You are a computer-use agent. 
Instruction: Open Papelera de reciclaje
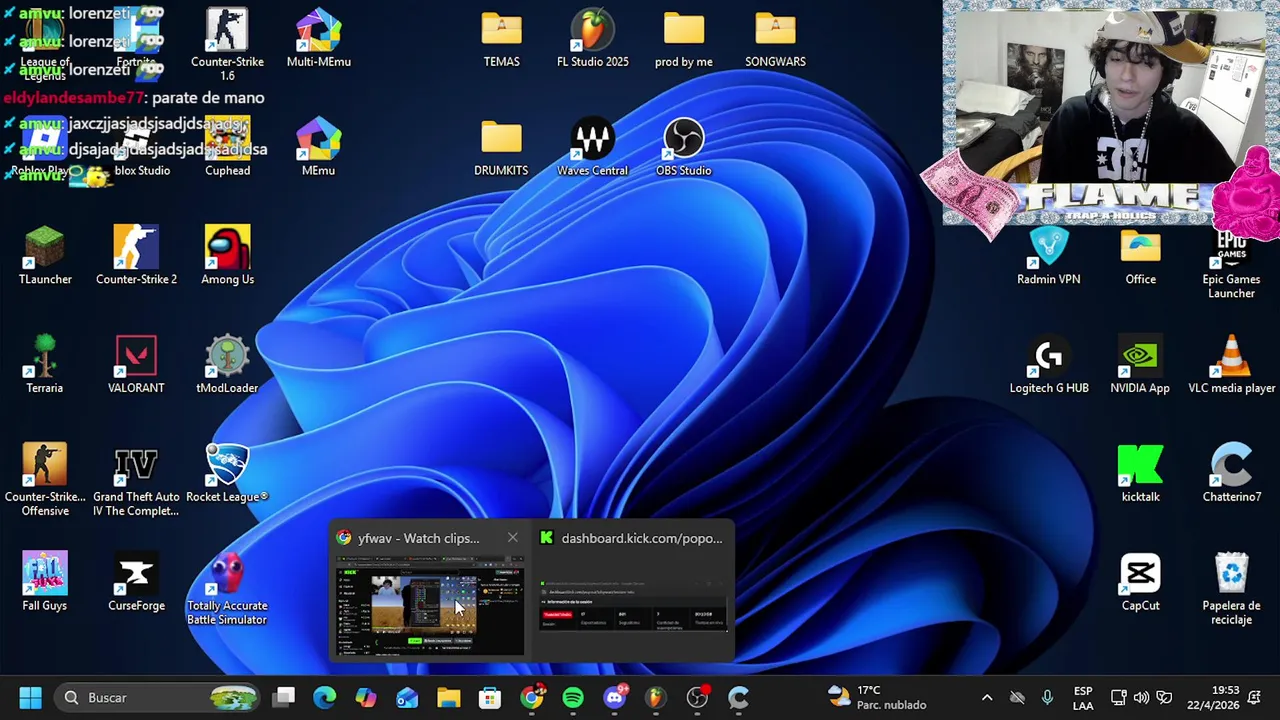[x=1231, y=589]
